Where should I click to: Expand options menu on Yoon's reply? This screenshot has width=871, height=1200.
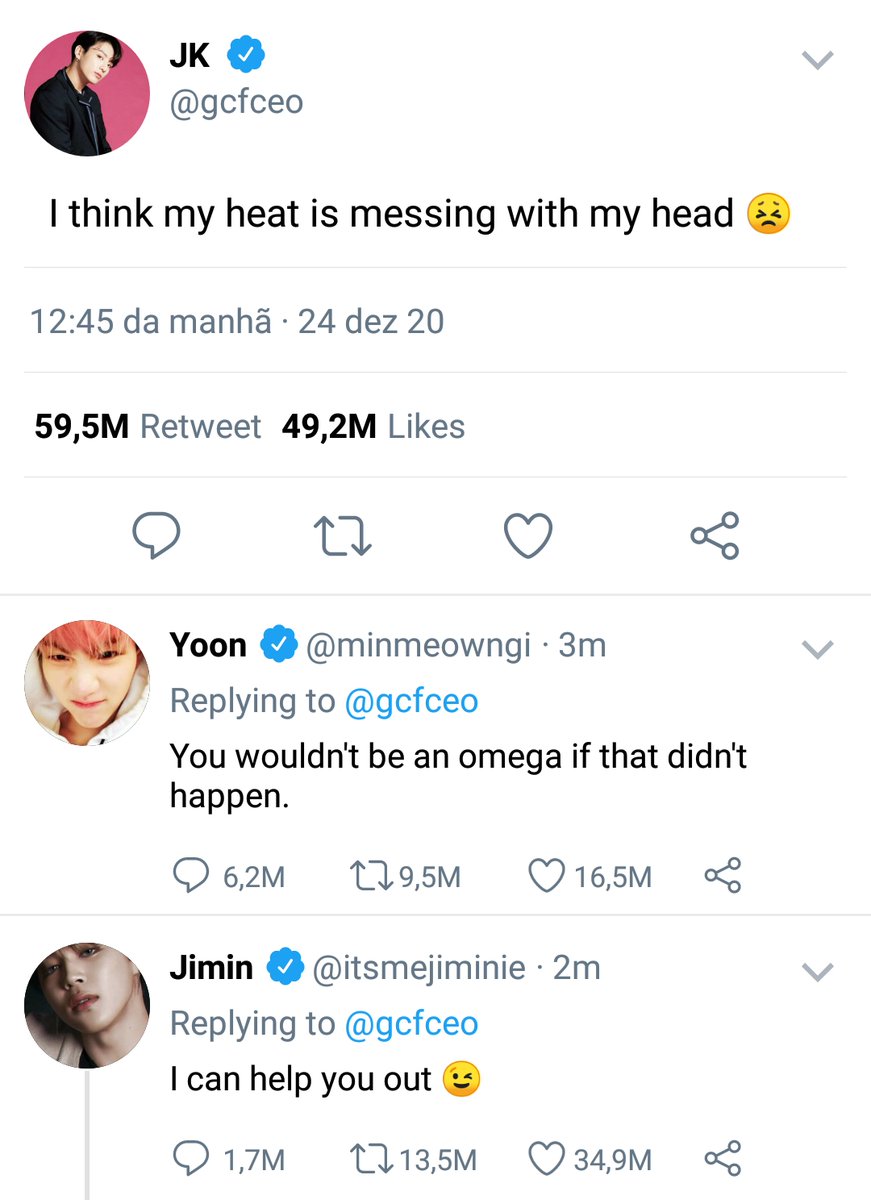point(818,651)
